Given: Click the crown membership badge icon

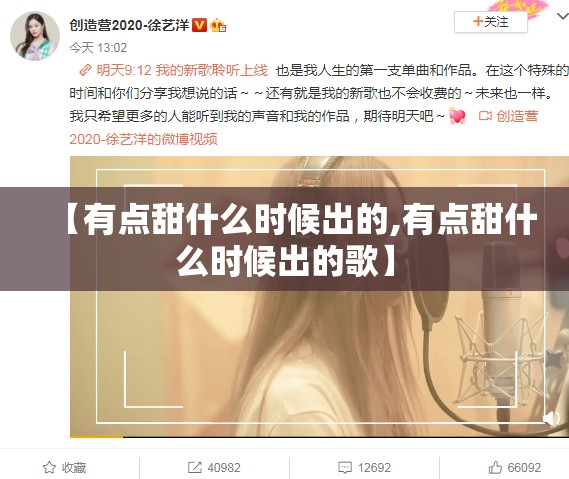Looking at the screenshot, I should [218, 25].
